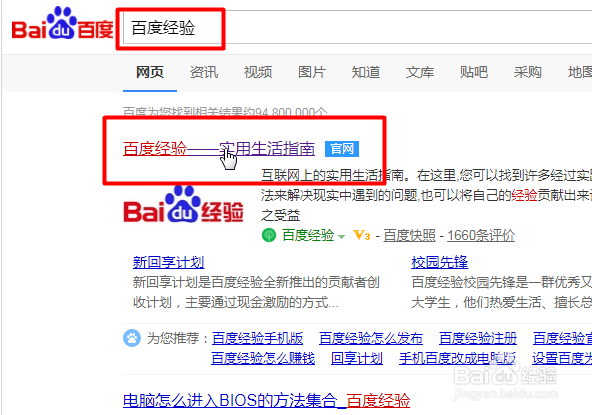Open recommended link 回享计划
This screenshot has height=415, width=592.
pyautogui.click(x=357, y=358)
